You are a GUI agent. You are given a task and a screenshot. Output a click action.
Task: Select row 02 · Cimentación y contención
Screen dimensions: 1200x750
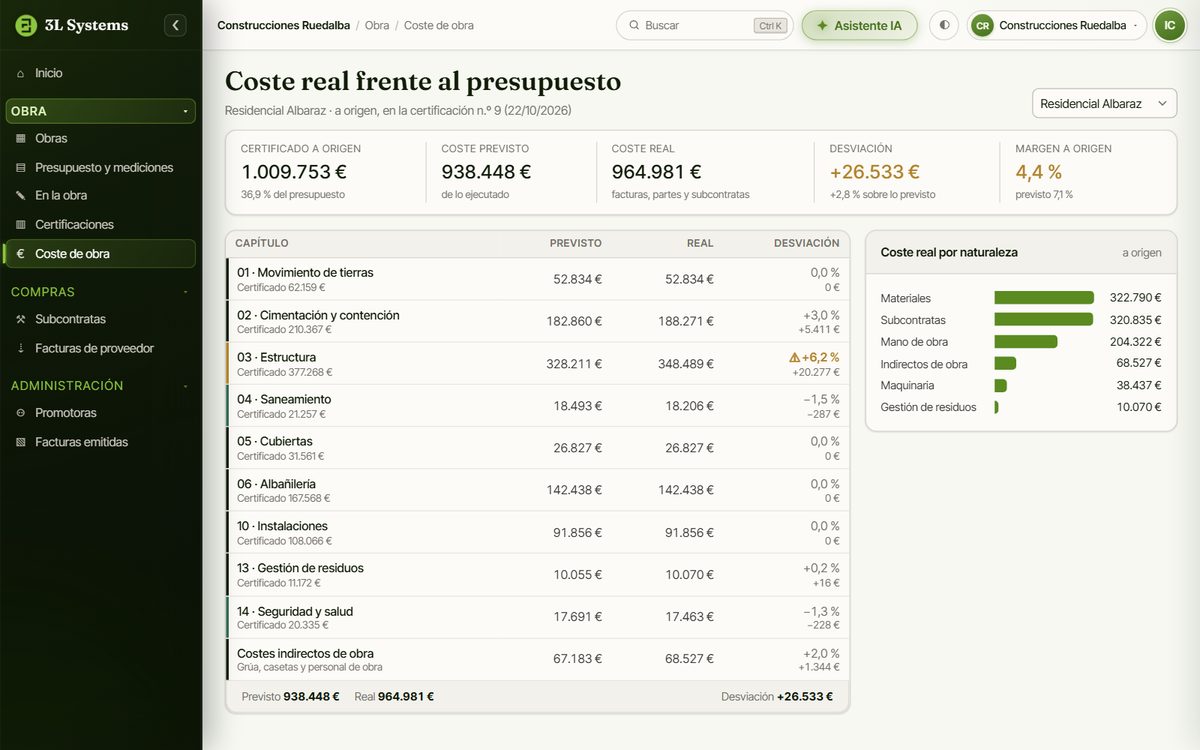click(x=538, y=321)
